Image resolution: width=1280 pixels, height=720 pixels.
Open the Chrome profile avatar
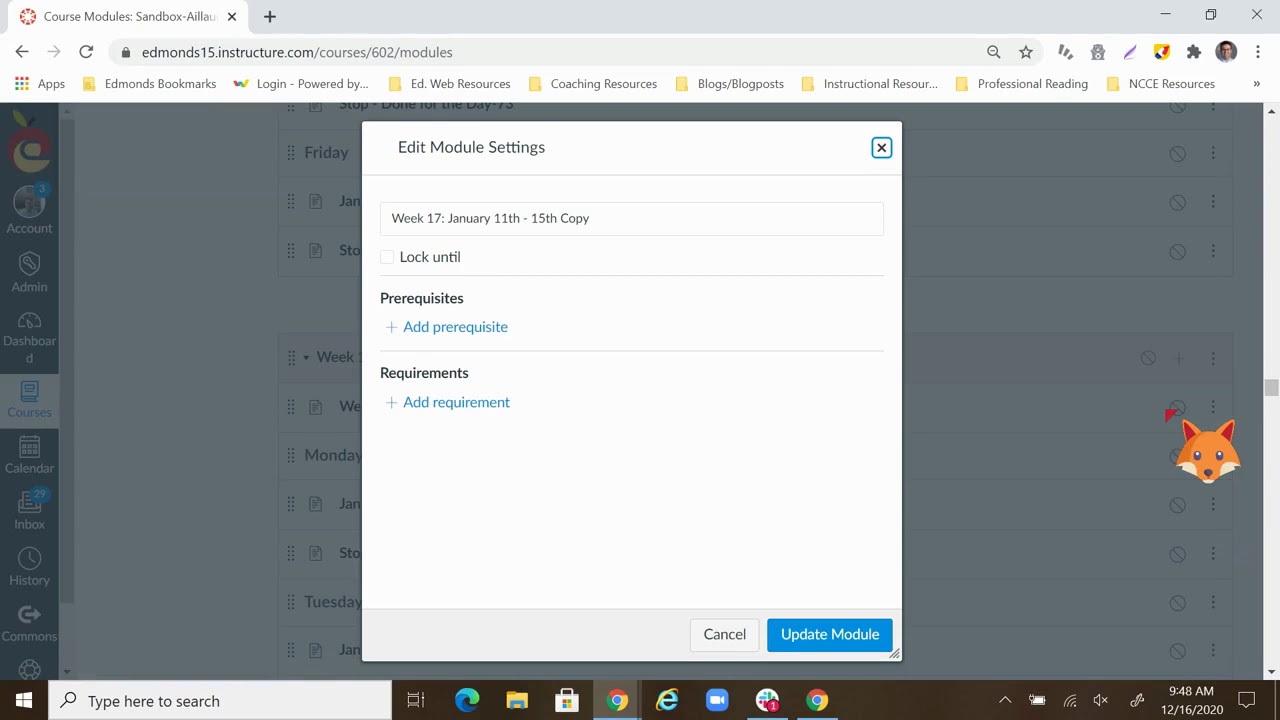point(1226,52)
